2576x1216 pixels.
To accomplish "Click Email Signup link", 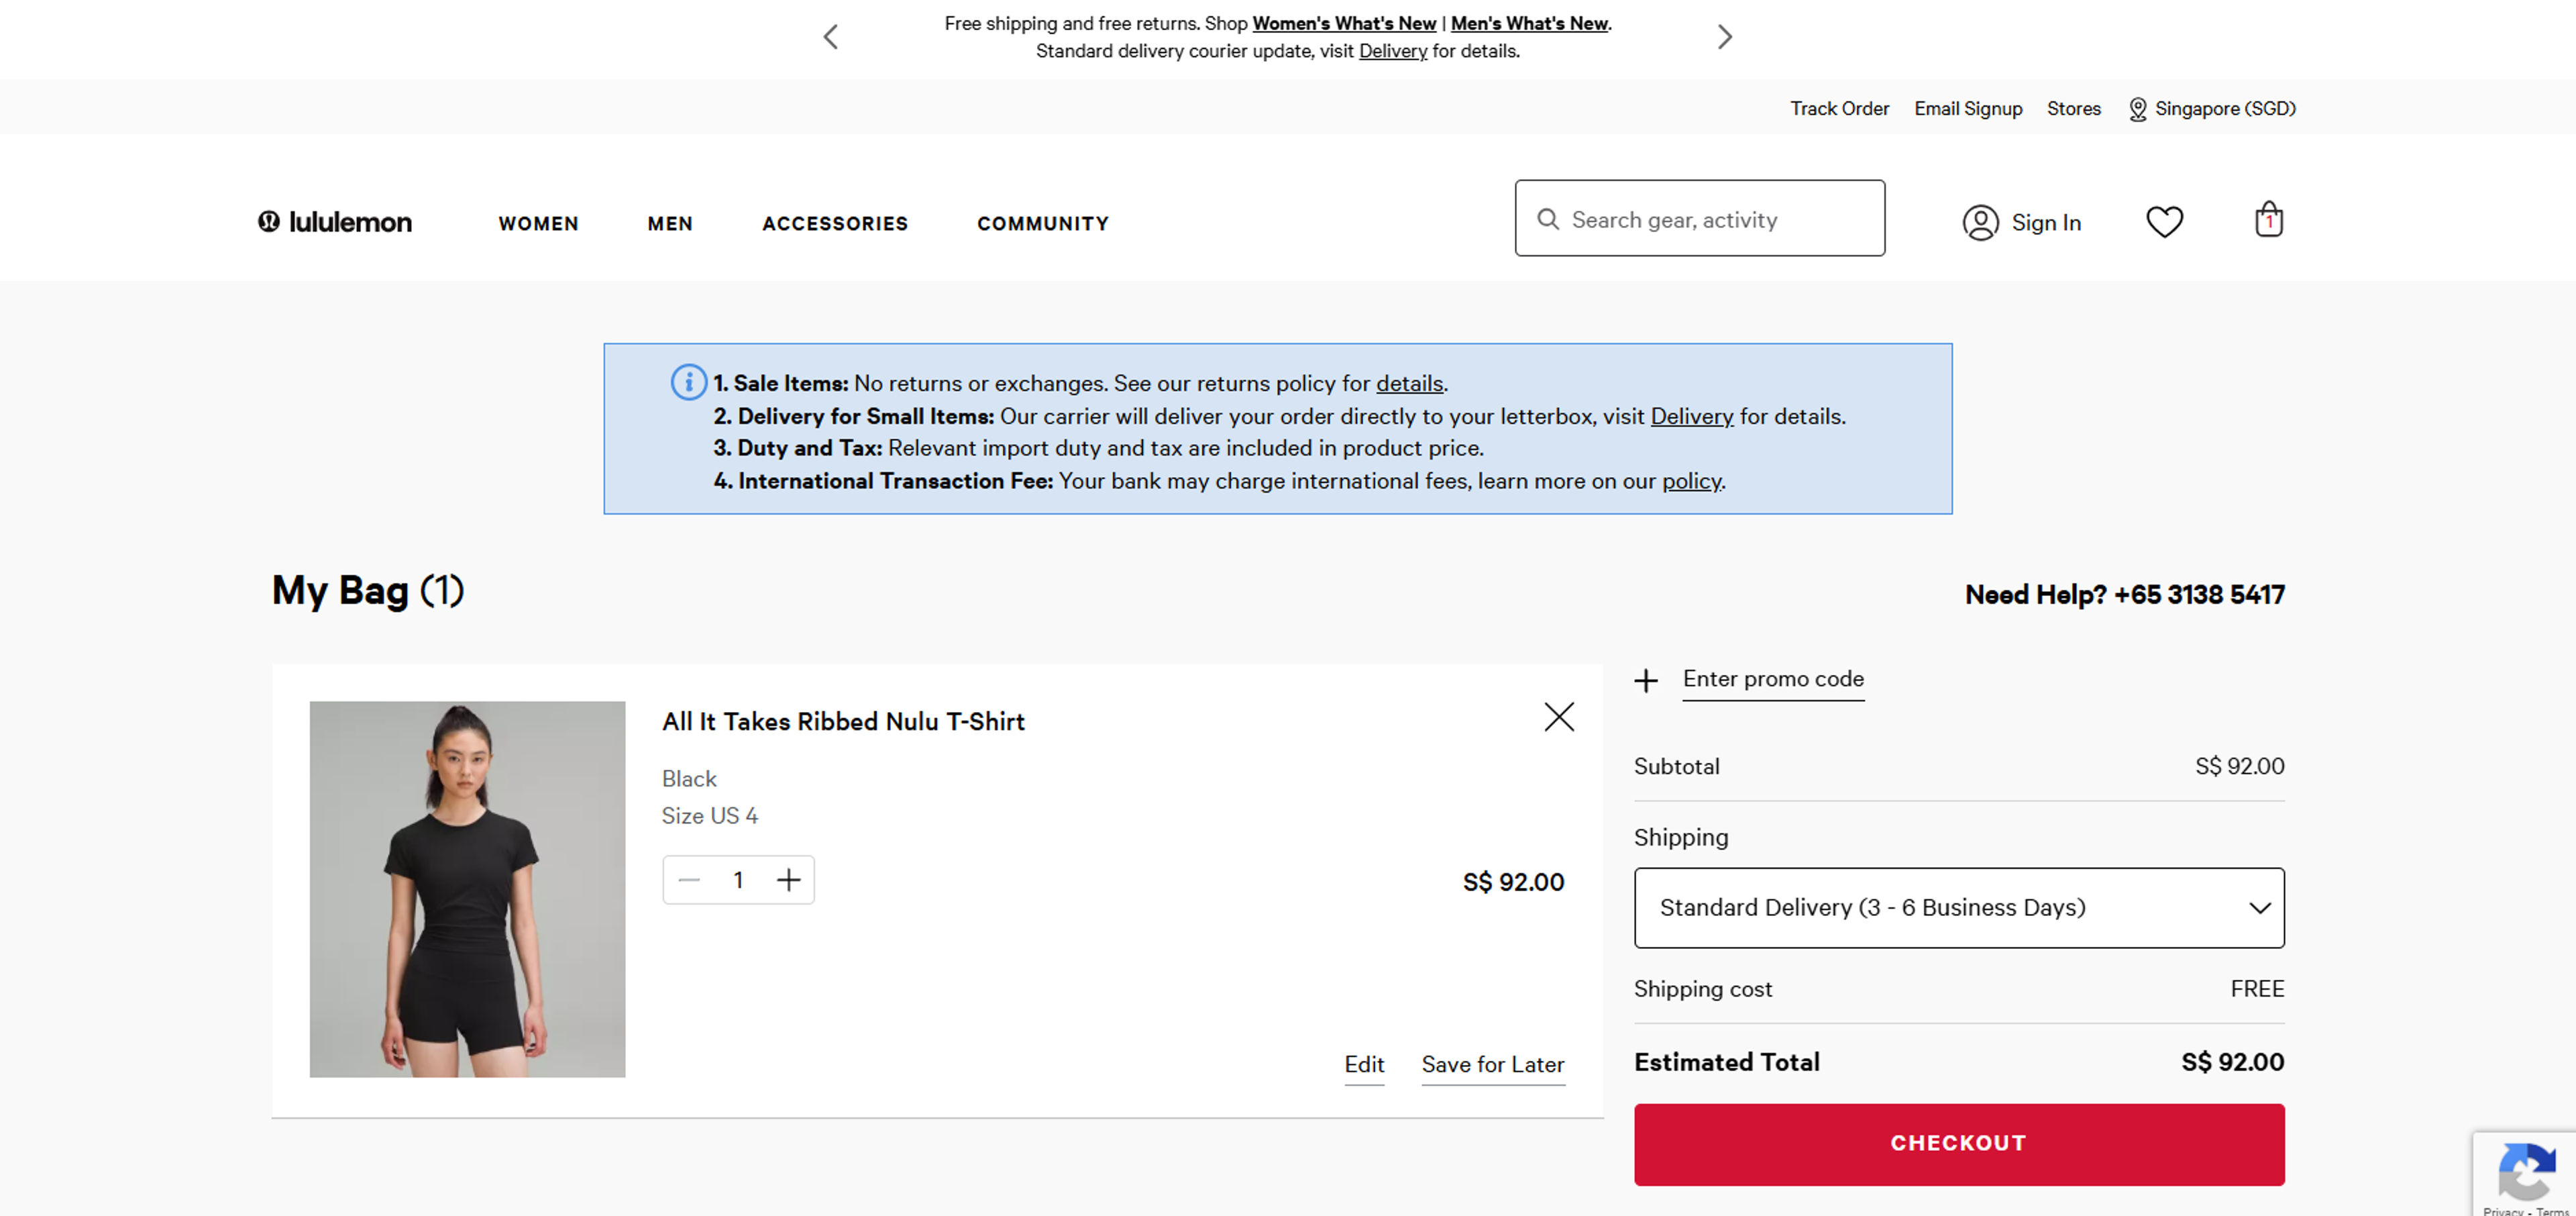I will [1967, 108].
